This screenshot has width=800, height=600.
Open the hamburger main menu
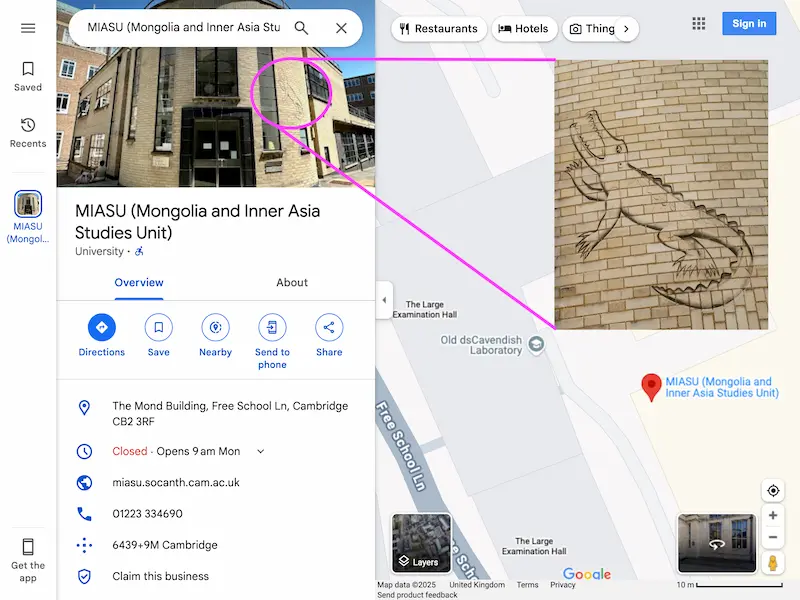point(28,28)
